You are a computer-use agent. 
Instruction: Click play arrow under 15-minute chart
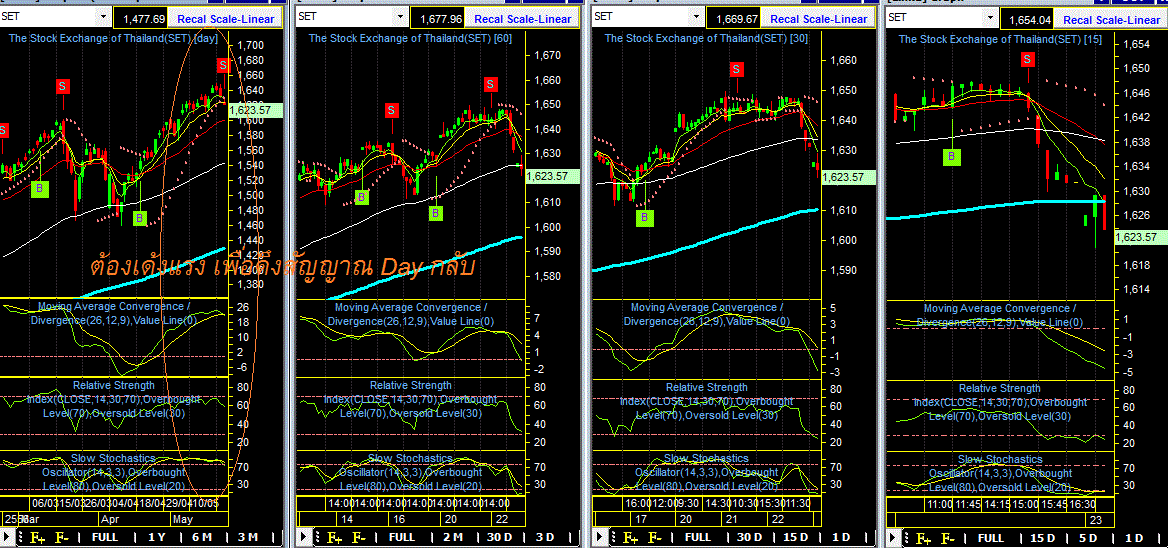click(892, 538)
